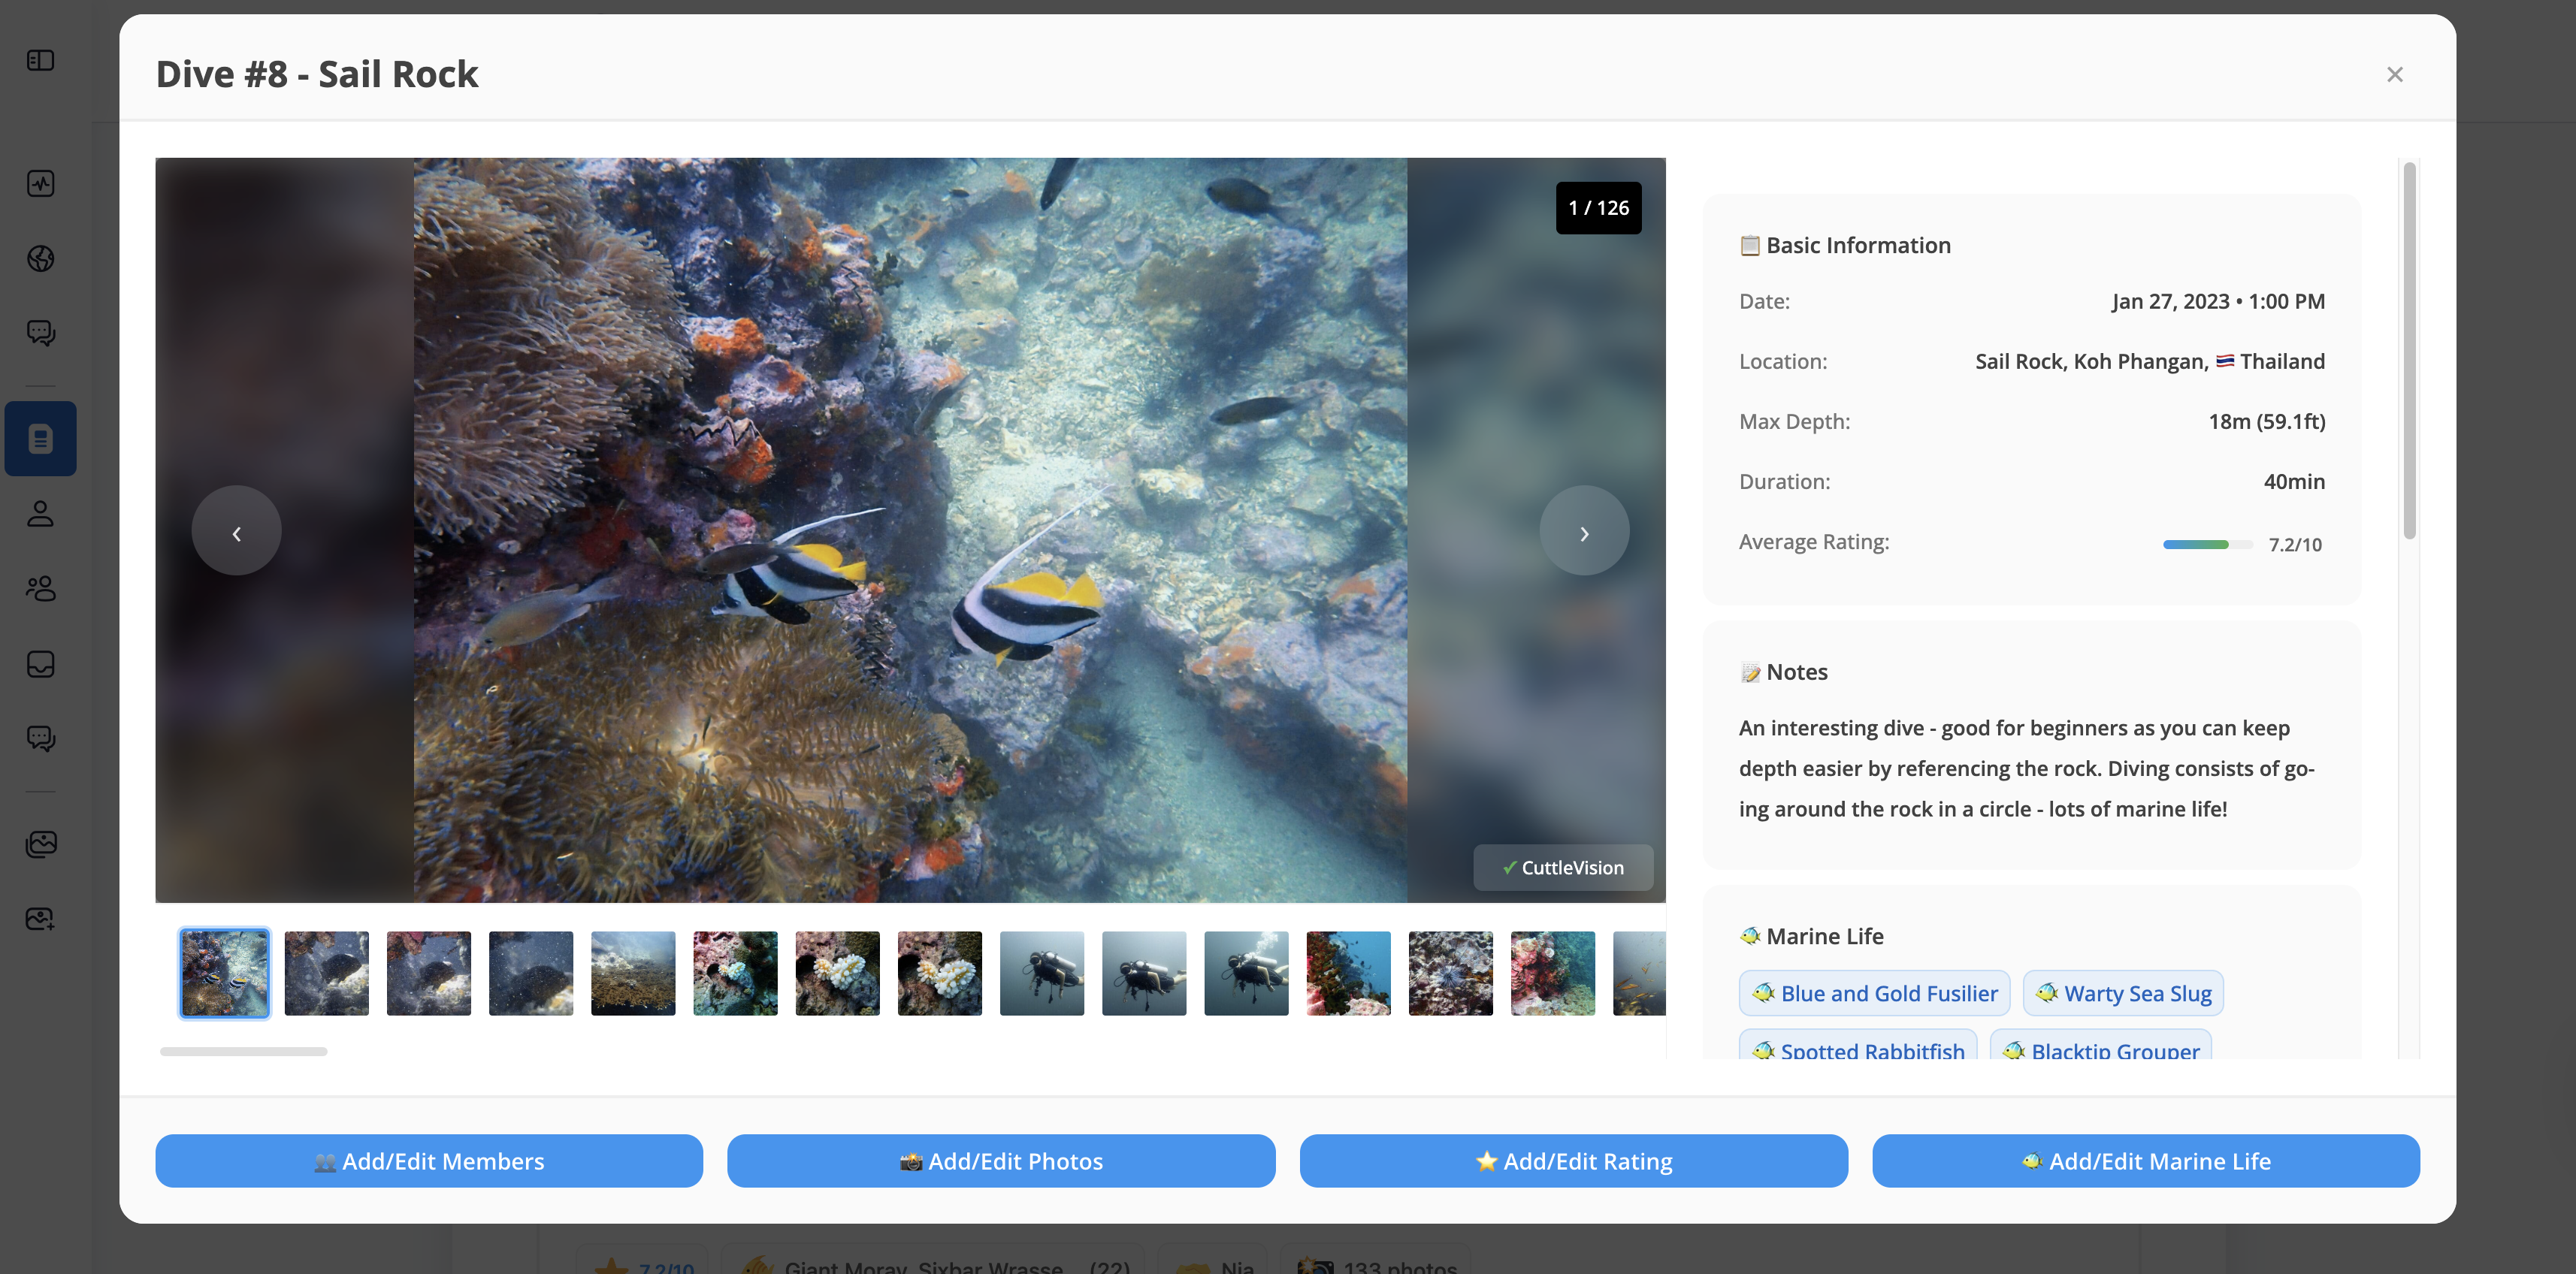Select the dive log icon in sidebar
This screenshot has height=1274, width=2576.
41,438
